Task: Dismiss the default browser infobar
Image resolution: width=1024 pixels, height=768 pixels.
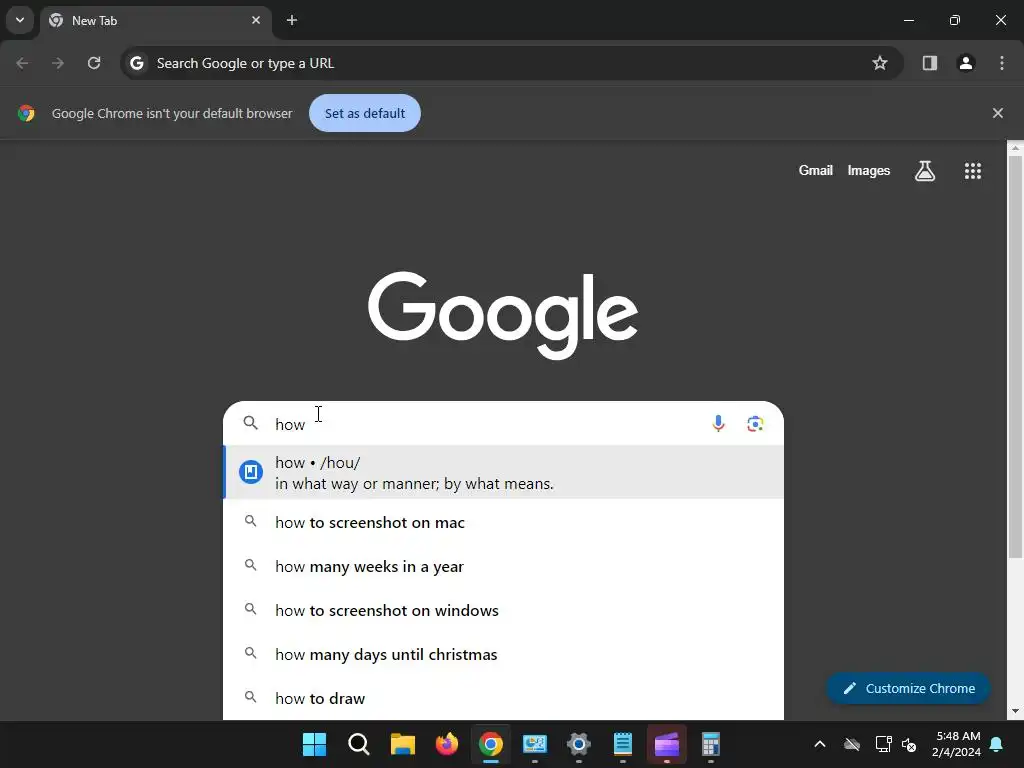Action: (x=997, y=113)
